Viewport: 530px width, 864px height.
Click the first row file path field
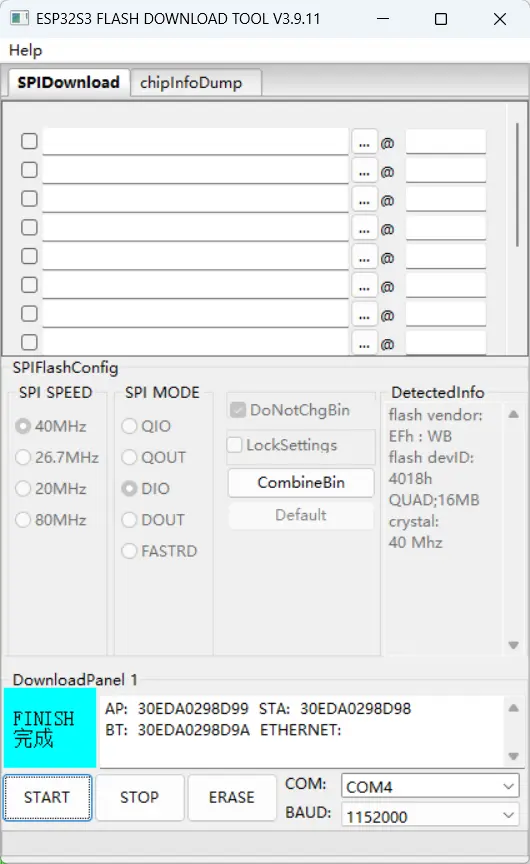tap(196, 142)
